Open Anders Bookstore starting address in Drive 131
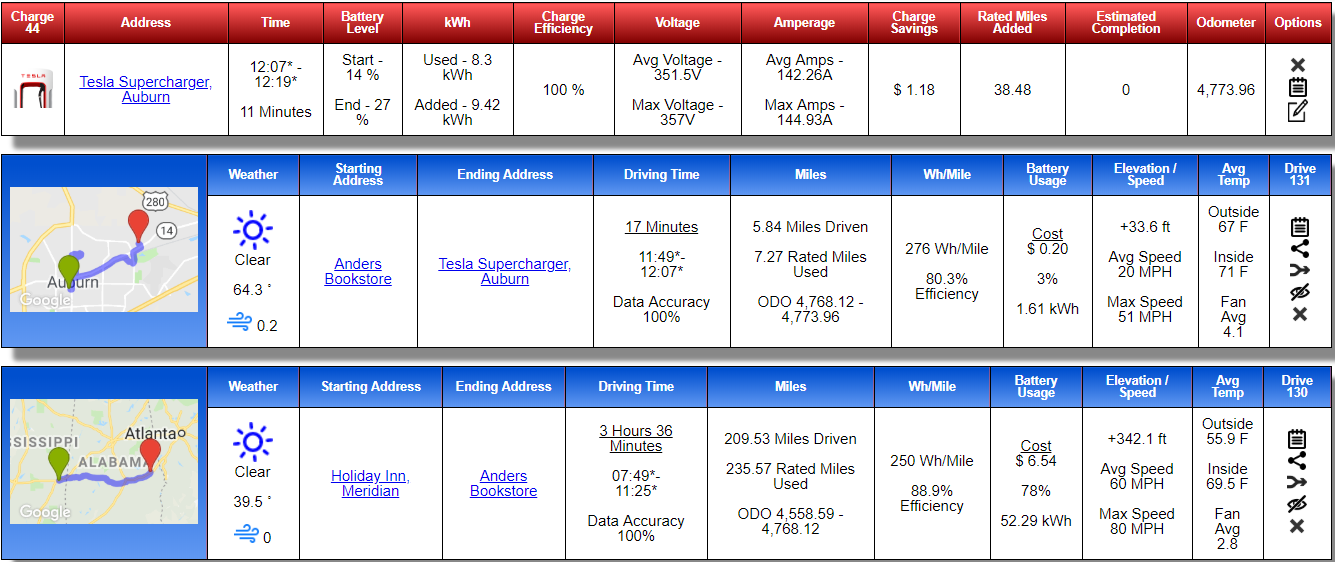1335x562 pixels. (x=358, y=272)
